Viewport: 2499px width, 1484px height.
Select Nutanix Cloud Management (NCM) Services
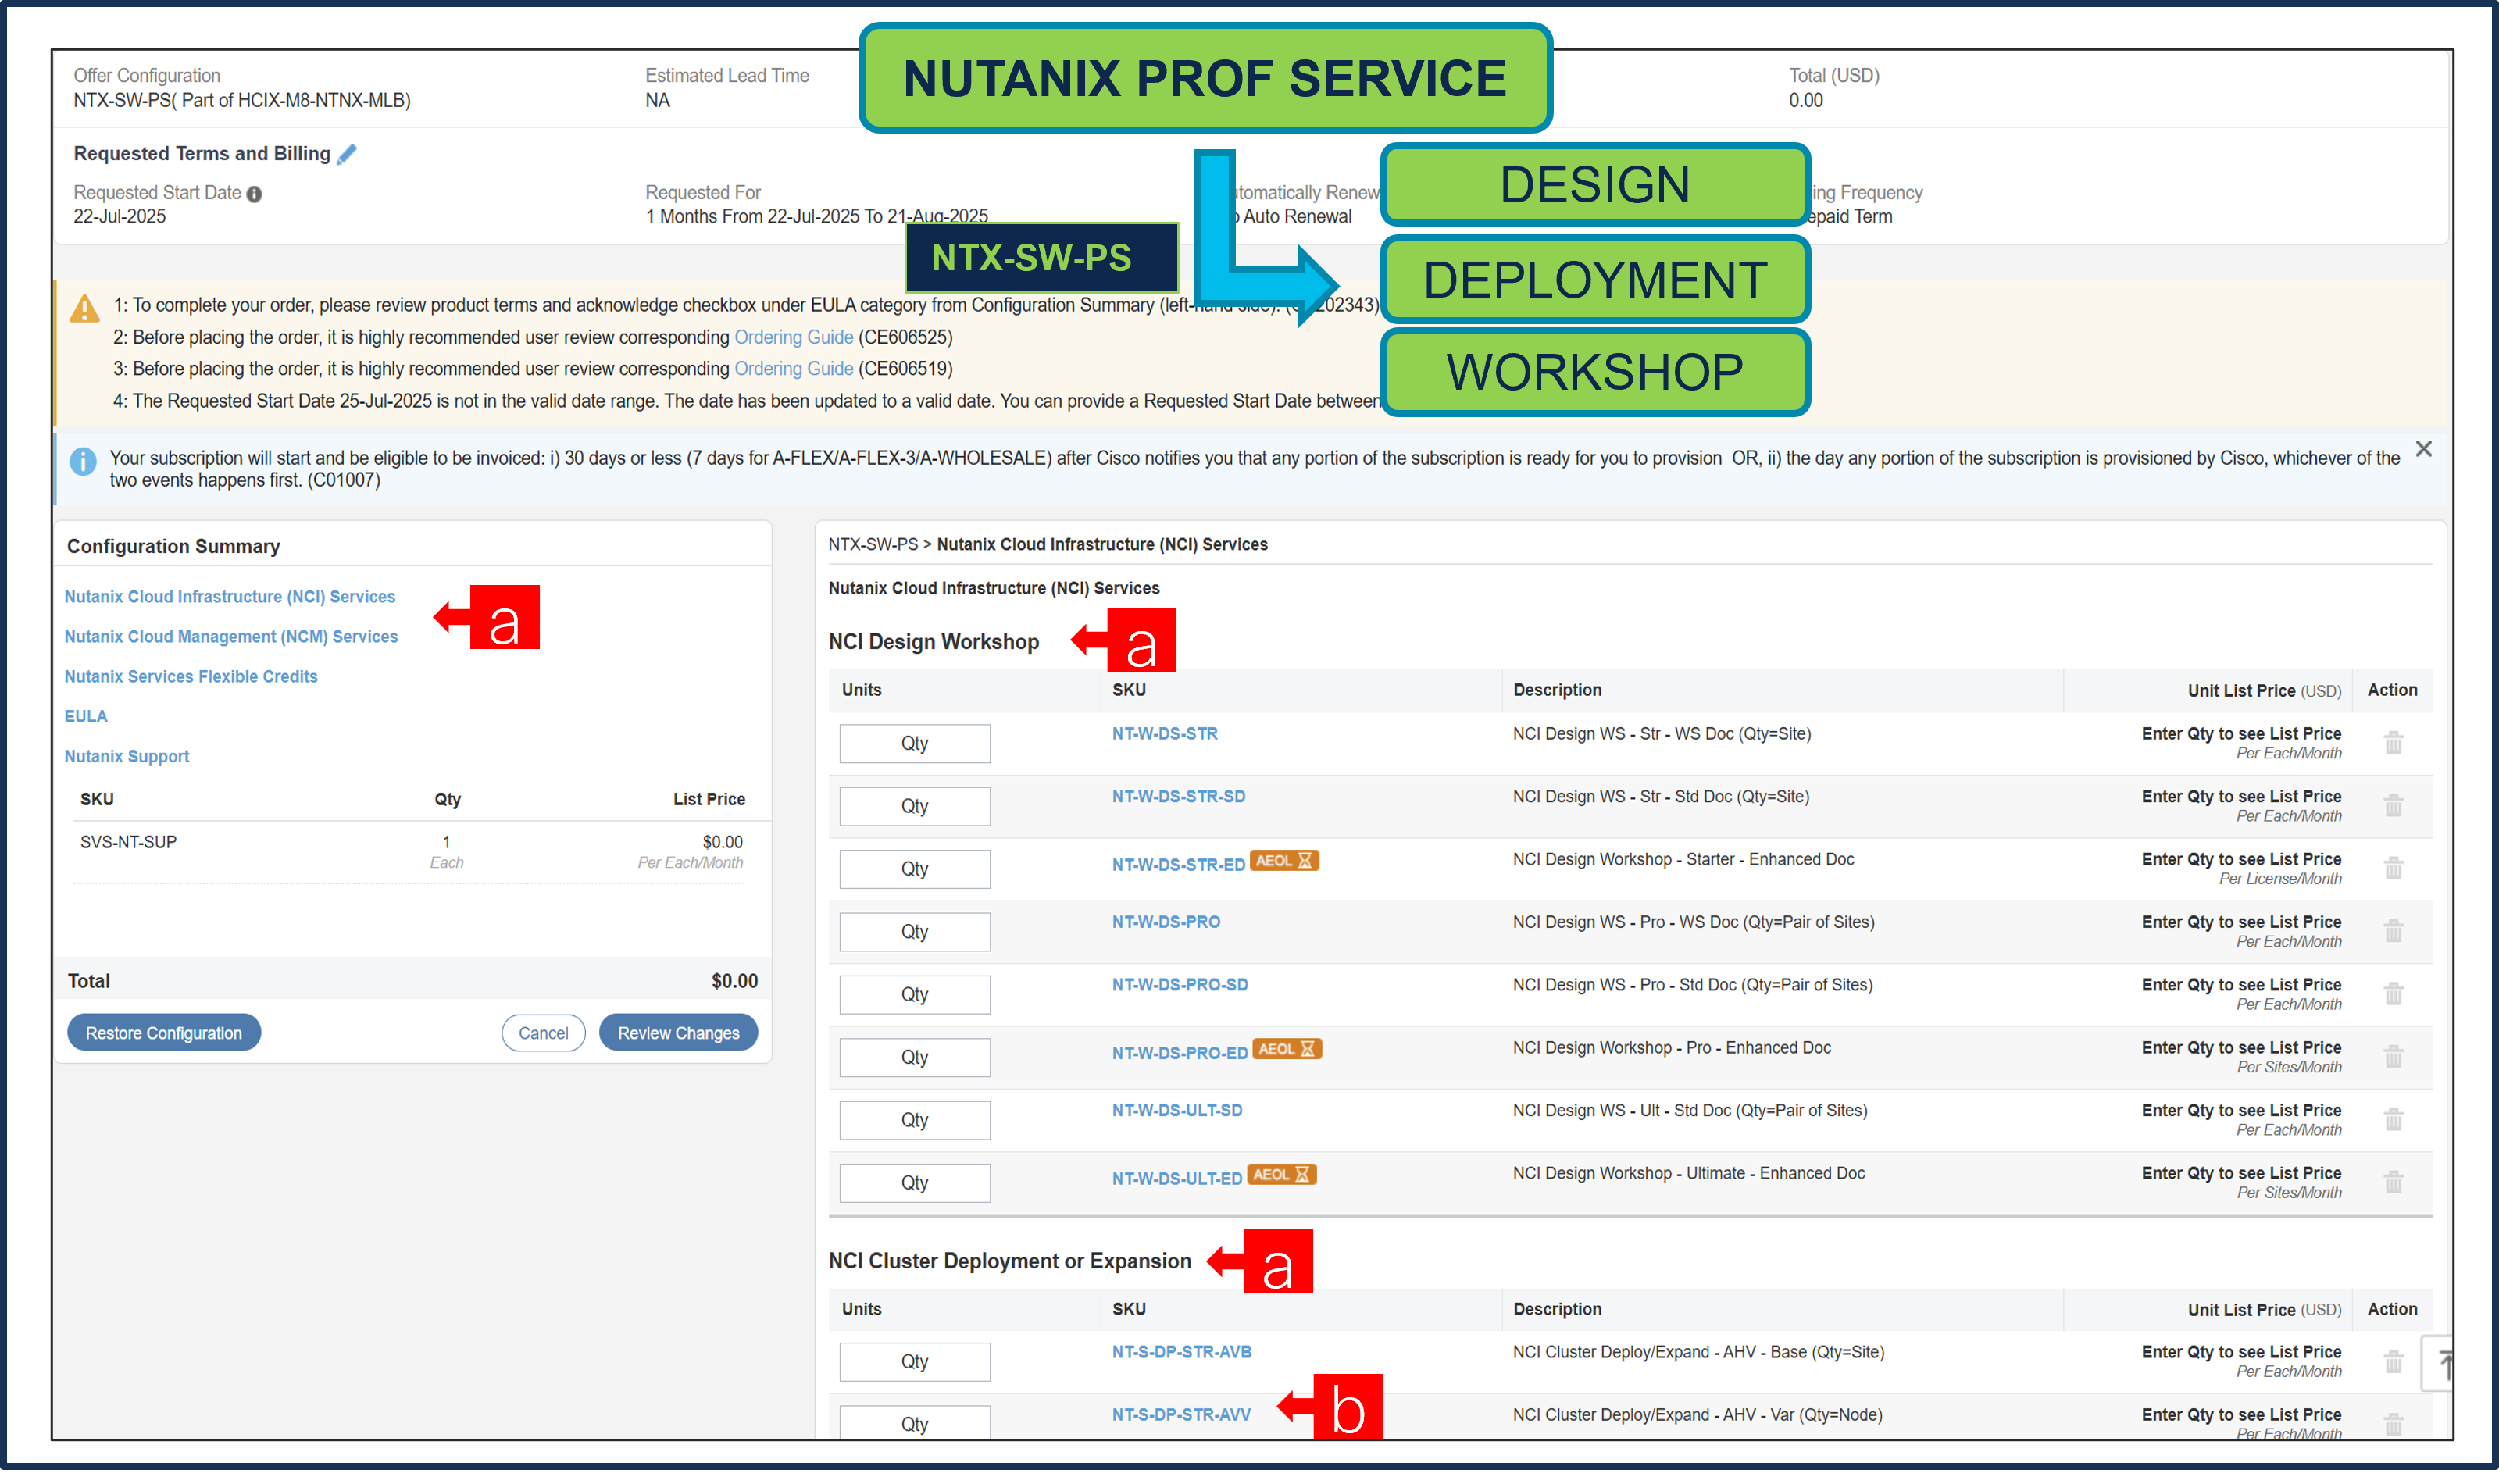pyautogui.click(x=231, y=636)
